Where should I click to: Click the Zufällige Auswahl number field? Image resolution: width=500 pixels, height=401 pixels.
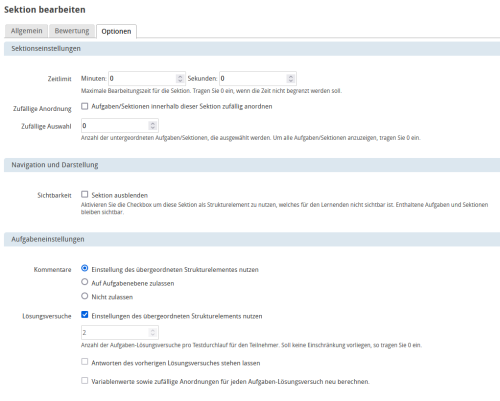pos(120,126)
